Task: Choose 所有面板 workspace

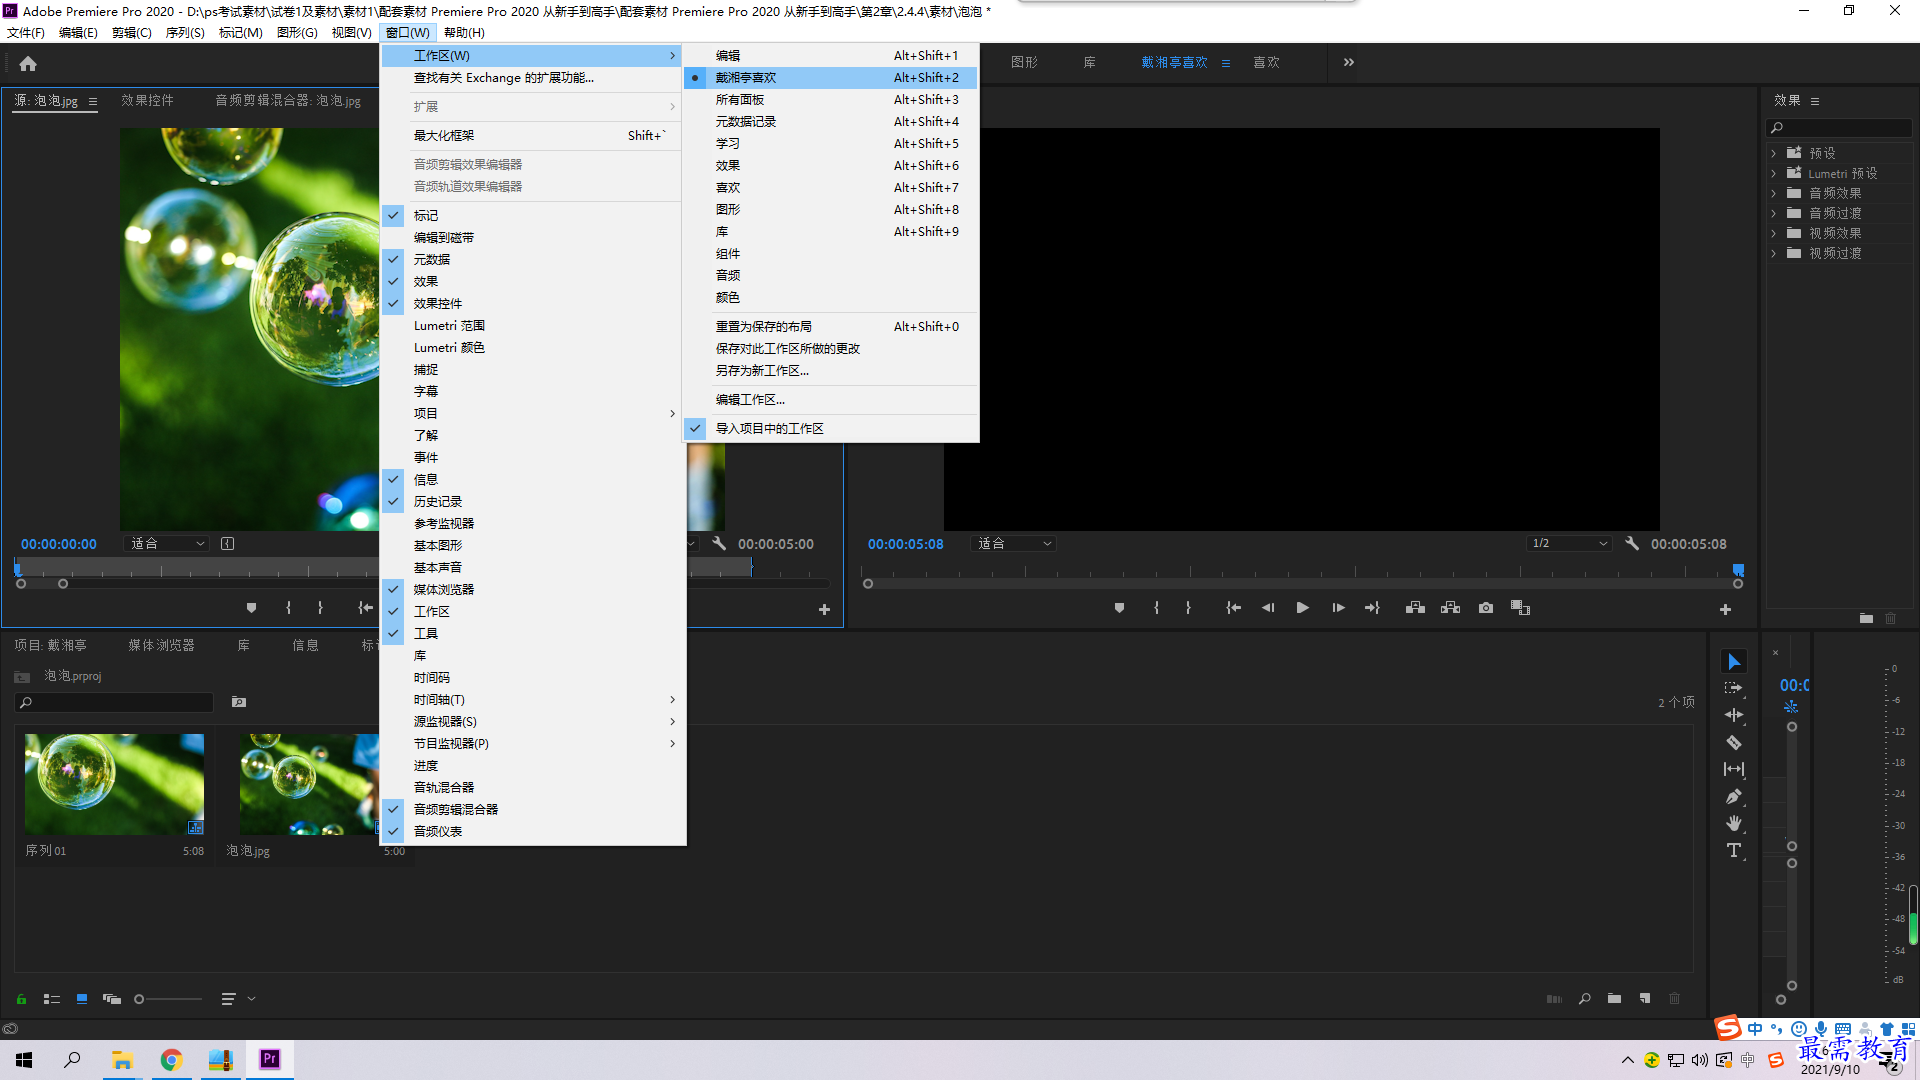Action: pos(830,99)
